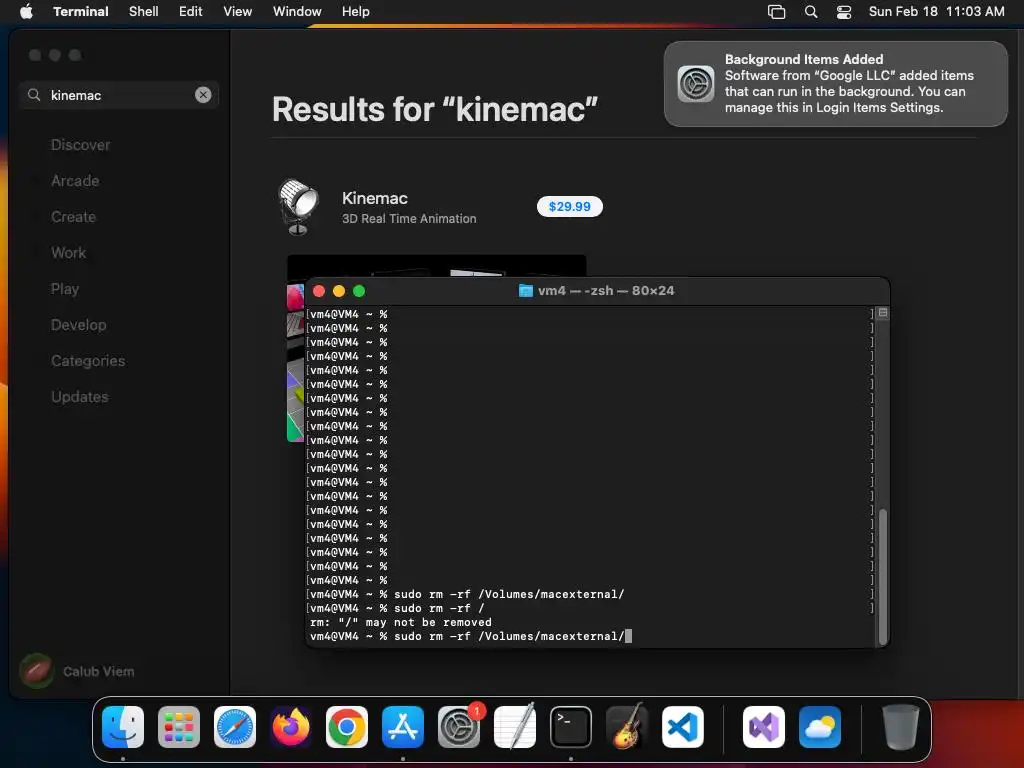Open Categories in App Store sidebar

pyautogui.click(x=88, y=360)
